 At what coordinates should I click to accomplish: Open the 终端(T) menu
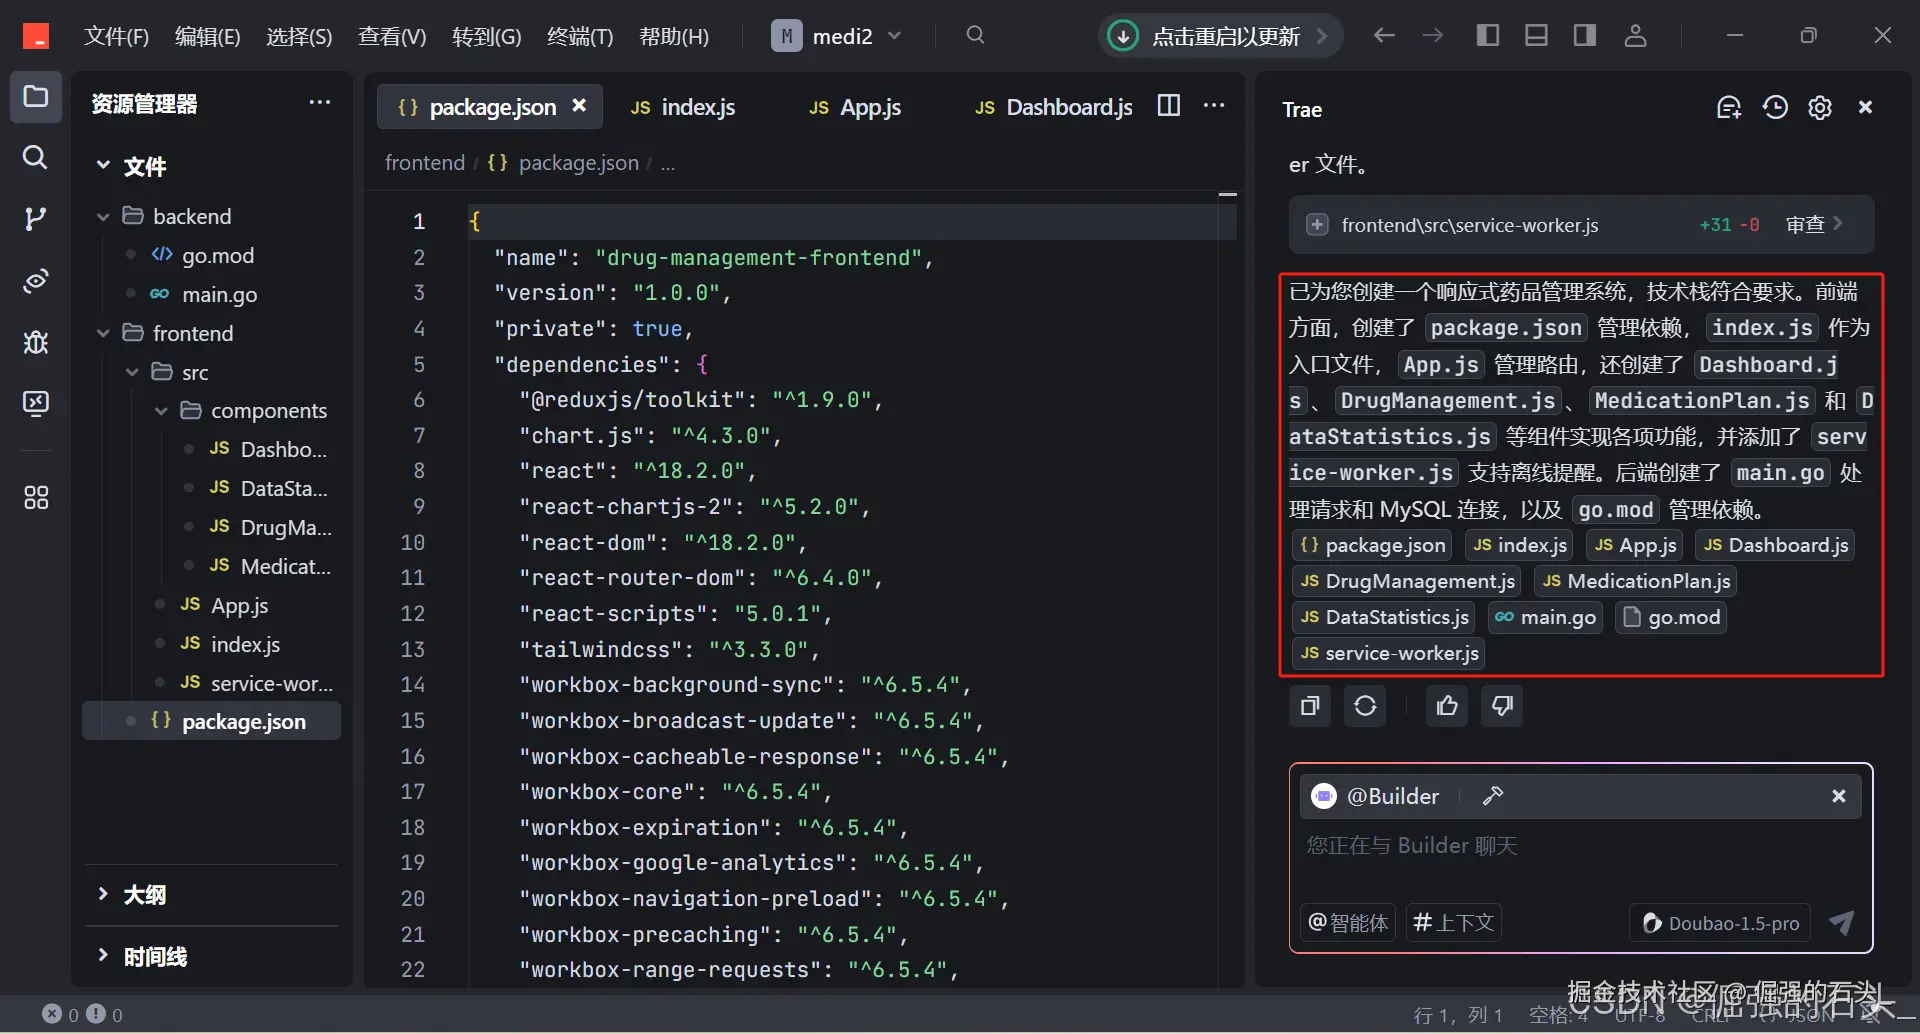coord(579,37)
